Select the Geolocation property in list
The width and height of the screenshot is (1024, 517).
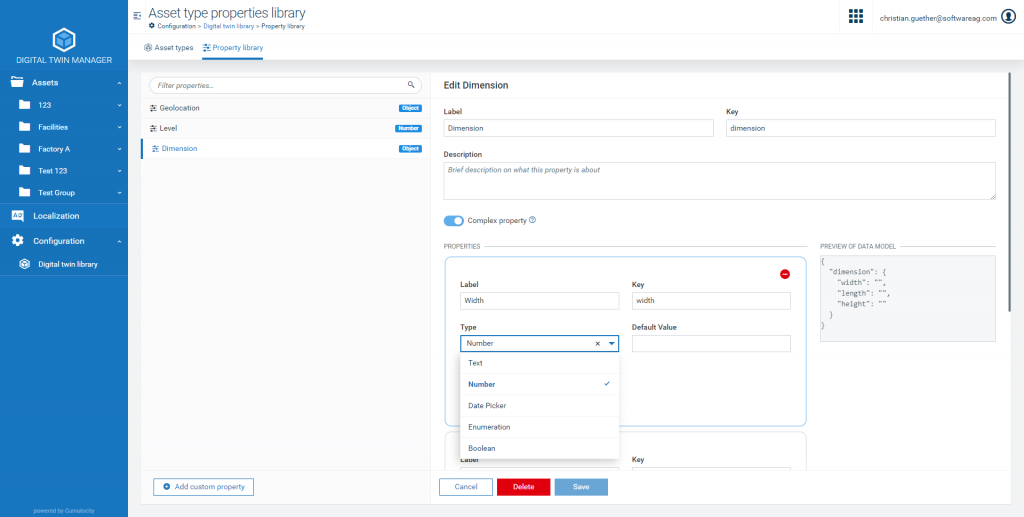180,107
